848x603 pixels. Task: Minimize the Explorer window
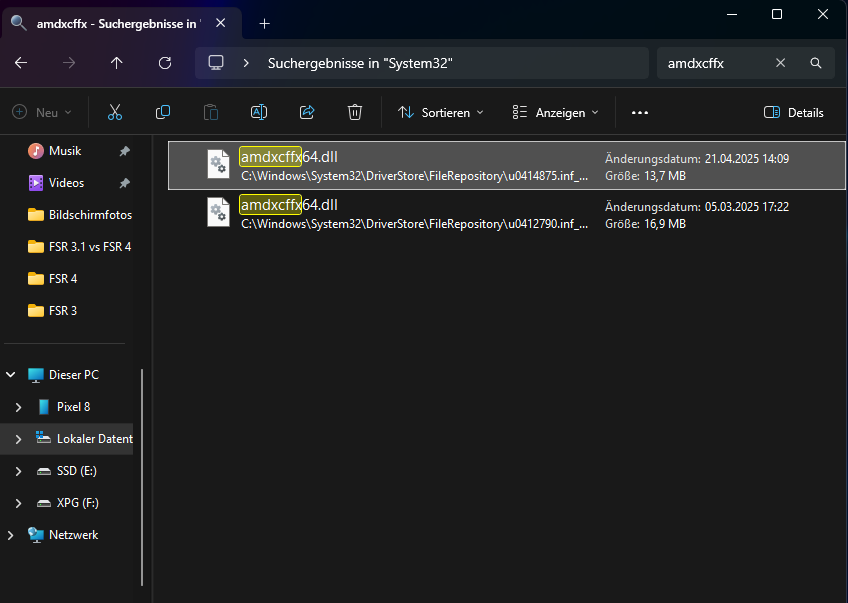(732, 15)
